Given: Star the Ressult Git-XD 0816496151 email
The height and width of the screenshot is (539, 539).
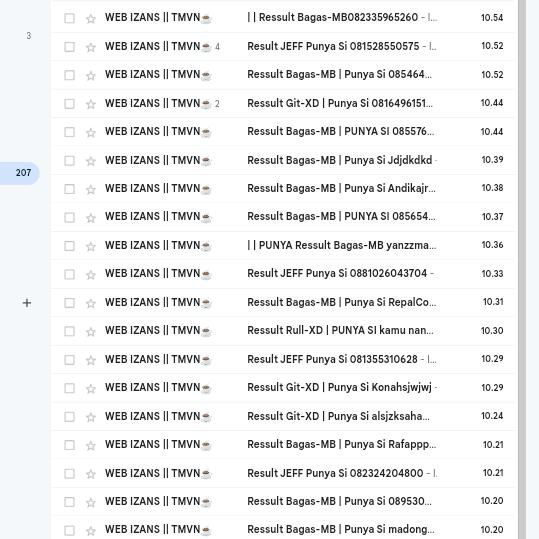Looking at the screenshot, I should [x=91, y=104].
